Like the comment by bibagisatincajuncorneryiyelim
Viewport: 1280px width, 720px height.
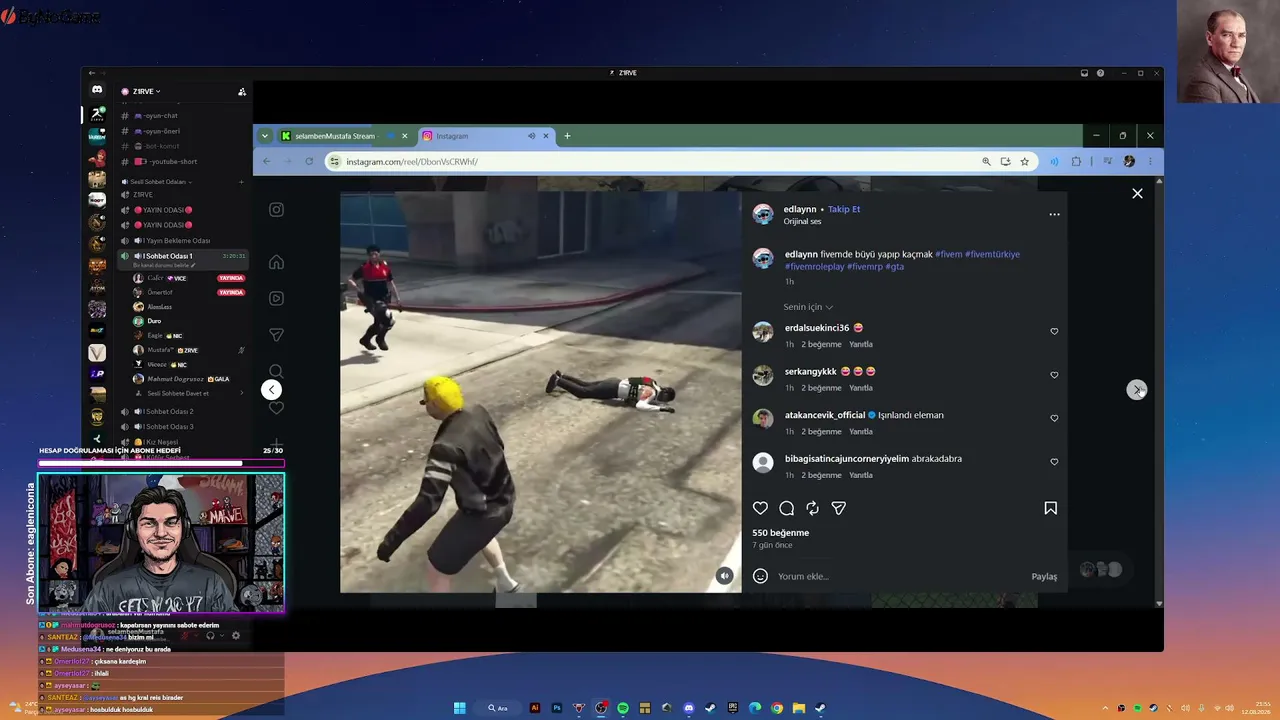click(x=1054, y=462)
